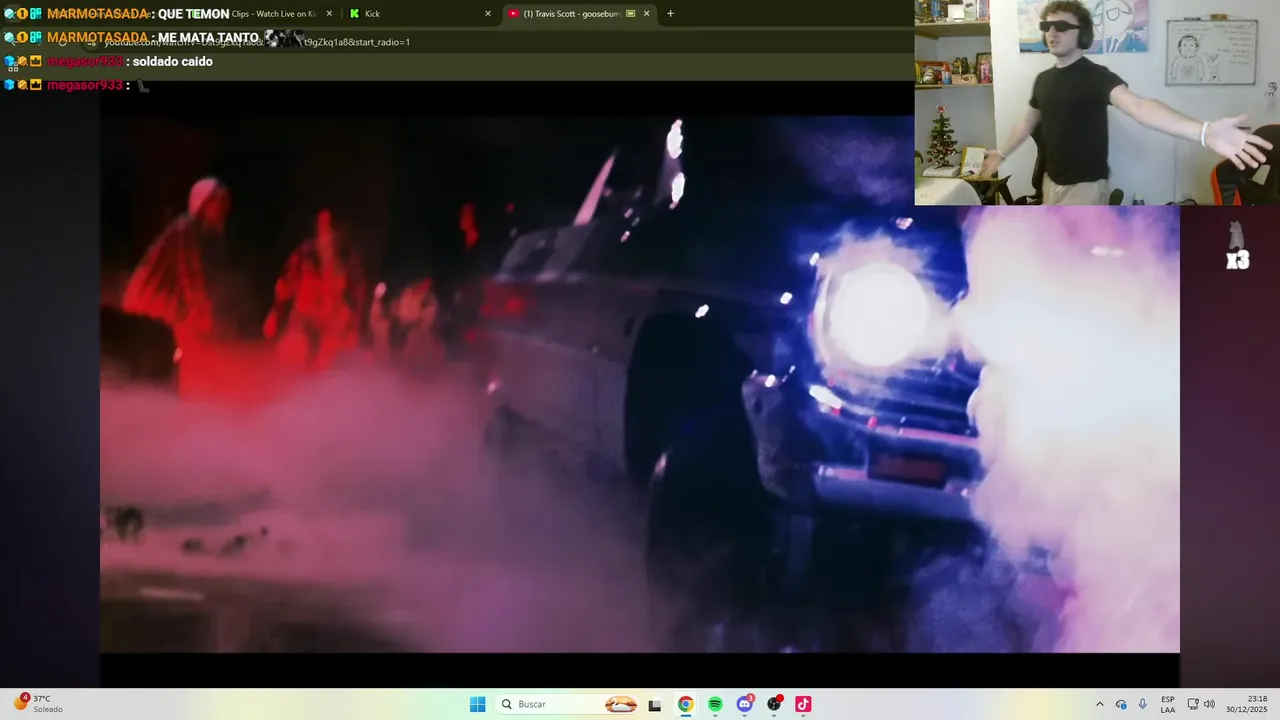The image size is (1280, 720).
Task: Open the Windows Start menu
Action: [478, 704]
